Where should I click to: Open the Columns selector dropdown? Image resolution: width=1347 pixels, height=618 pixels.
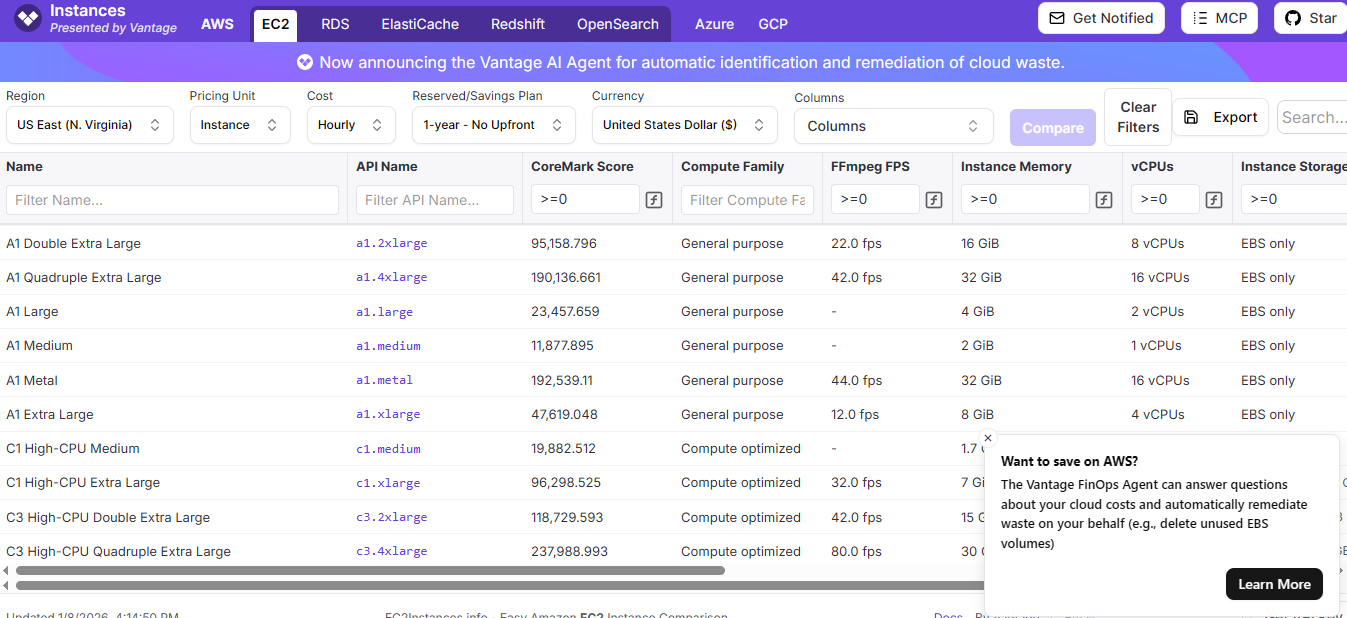(893, 126)
